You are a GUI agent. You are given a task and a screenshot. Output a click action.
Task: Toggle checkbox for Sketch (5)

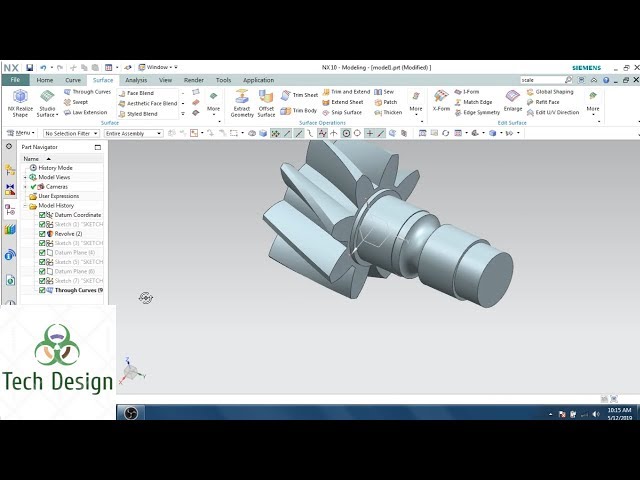(42, 262)
